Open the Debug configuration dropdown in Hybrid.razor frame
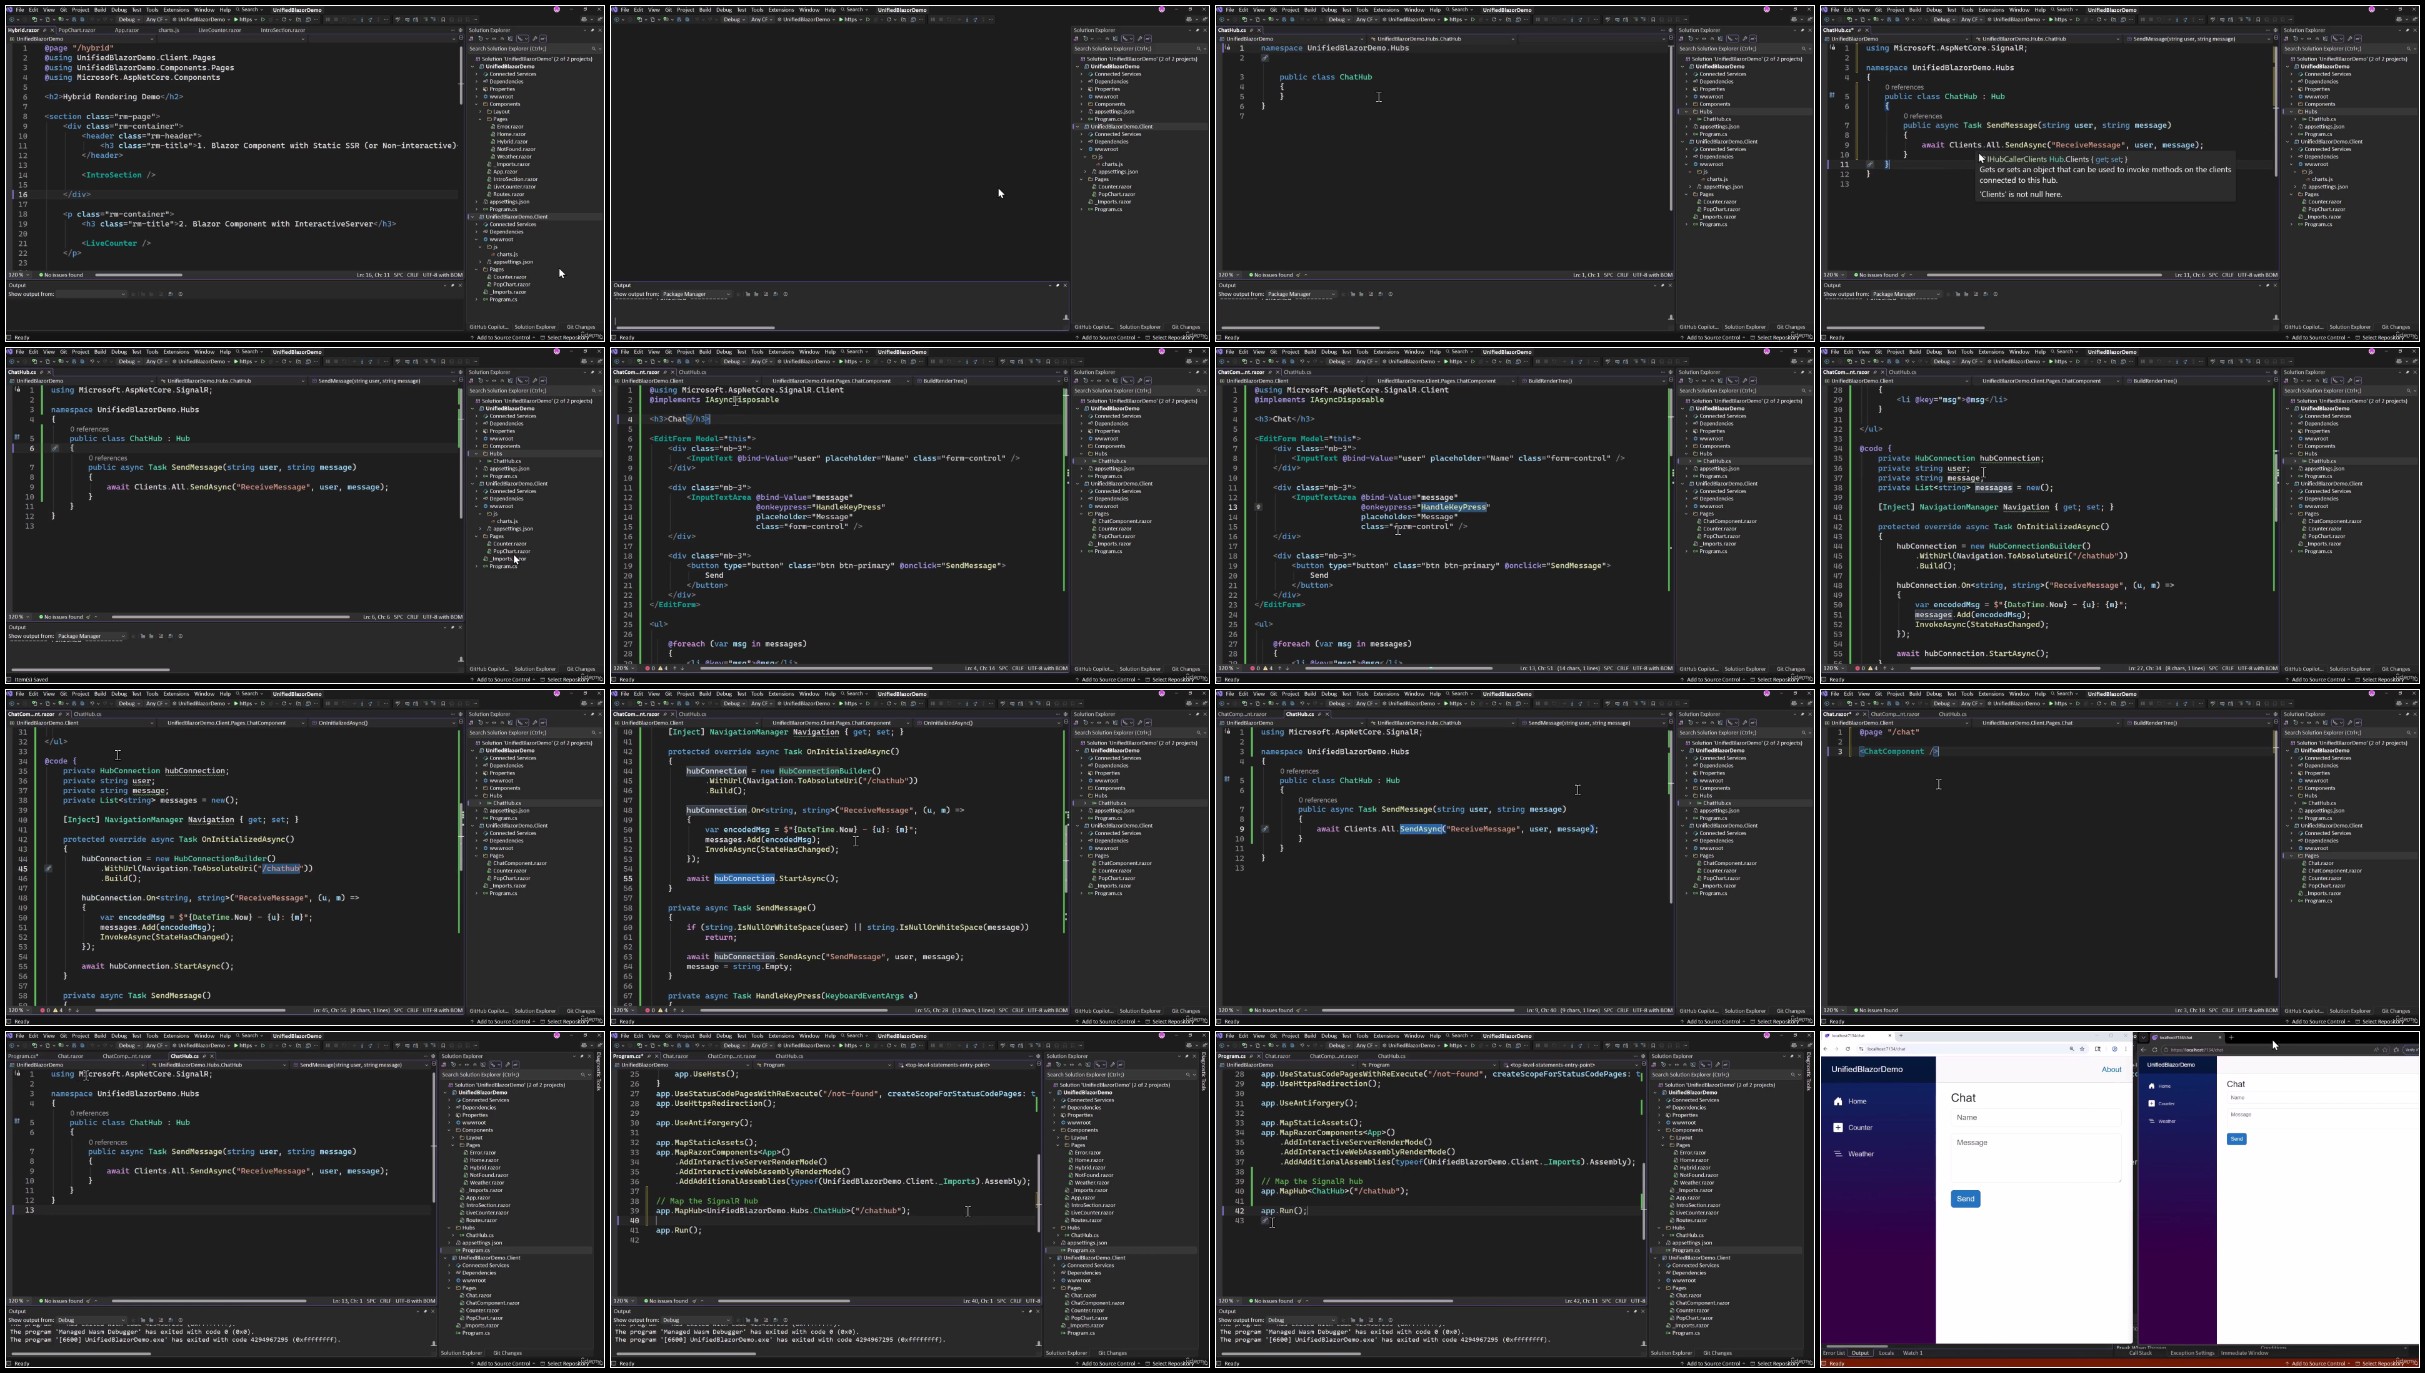 coord(129,19)
